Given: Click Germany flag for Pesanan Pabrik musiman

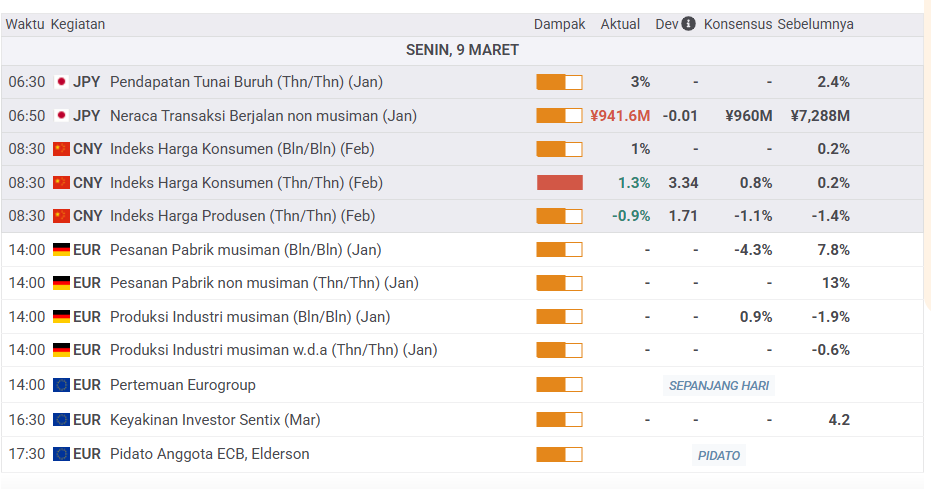Looking at the screenshot, I should (61, 250).
